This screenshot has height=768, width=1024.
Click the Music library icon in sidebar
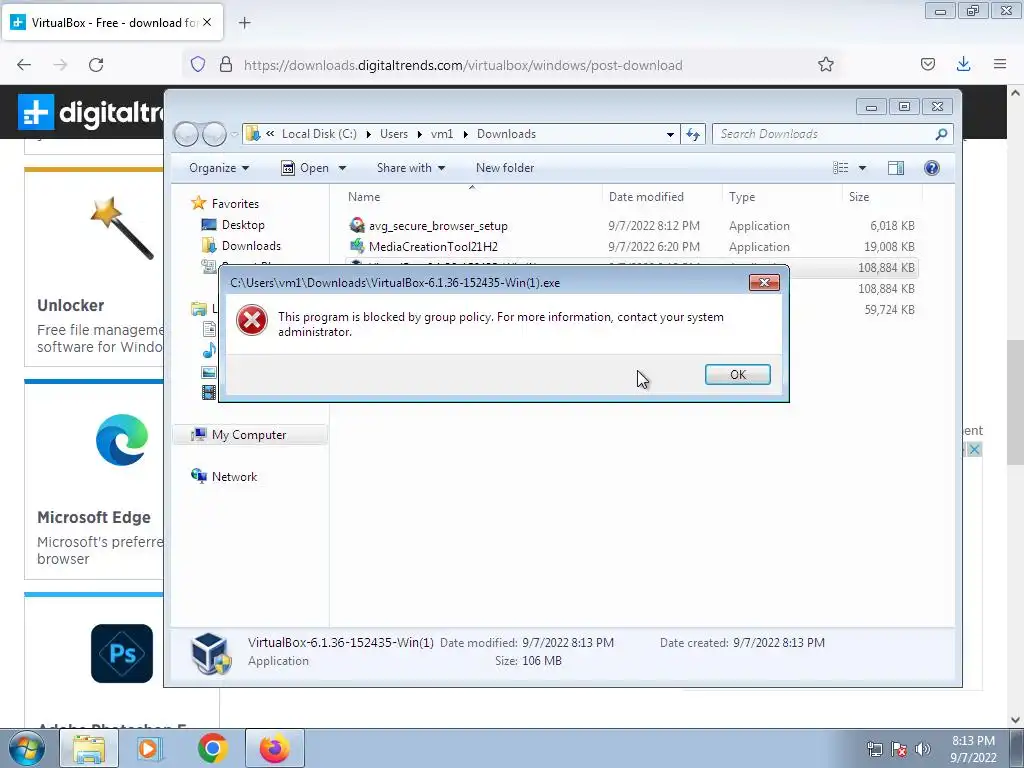point(209,351)
